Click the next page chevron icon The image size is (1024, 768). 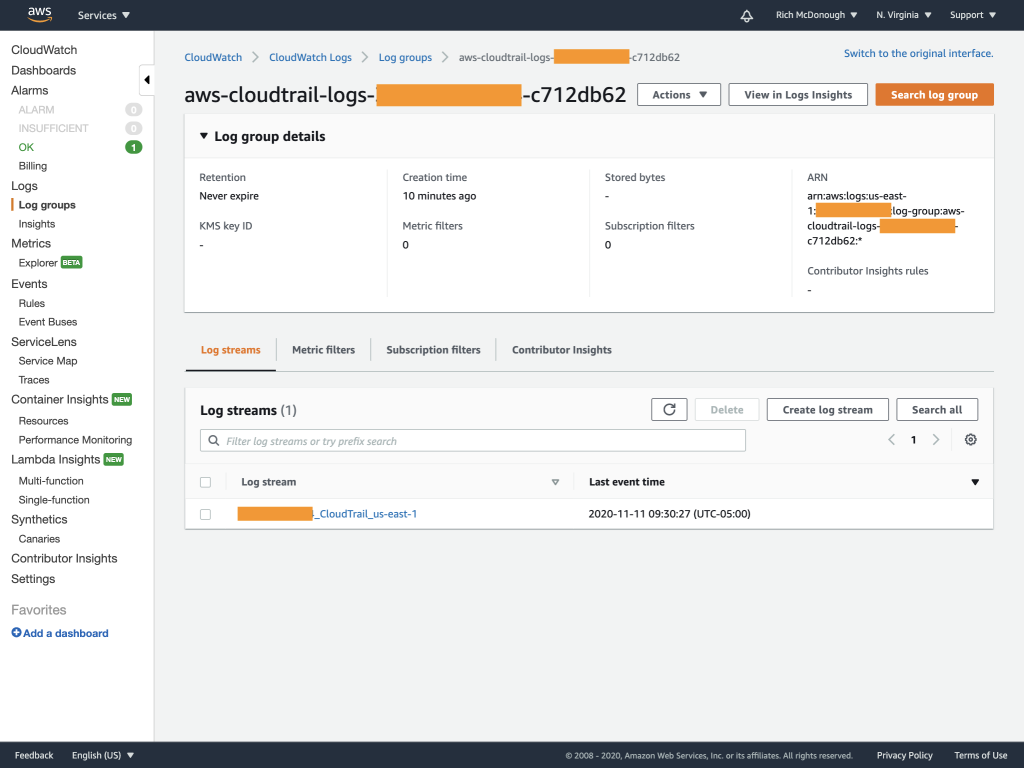[x=936, y=439]
